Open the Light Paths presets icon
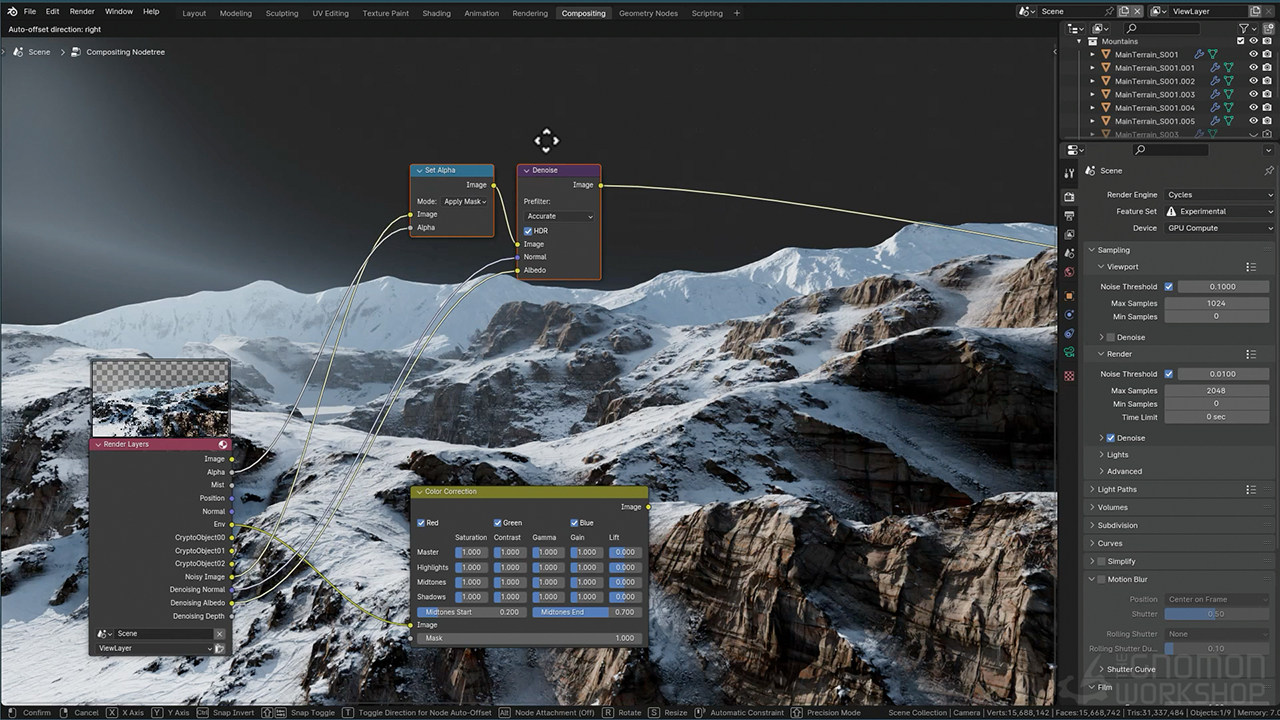 click(x=1251, y=490)
